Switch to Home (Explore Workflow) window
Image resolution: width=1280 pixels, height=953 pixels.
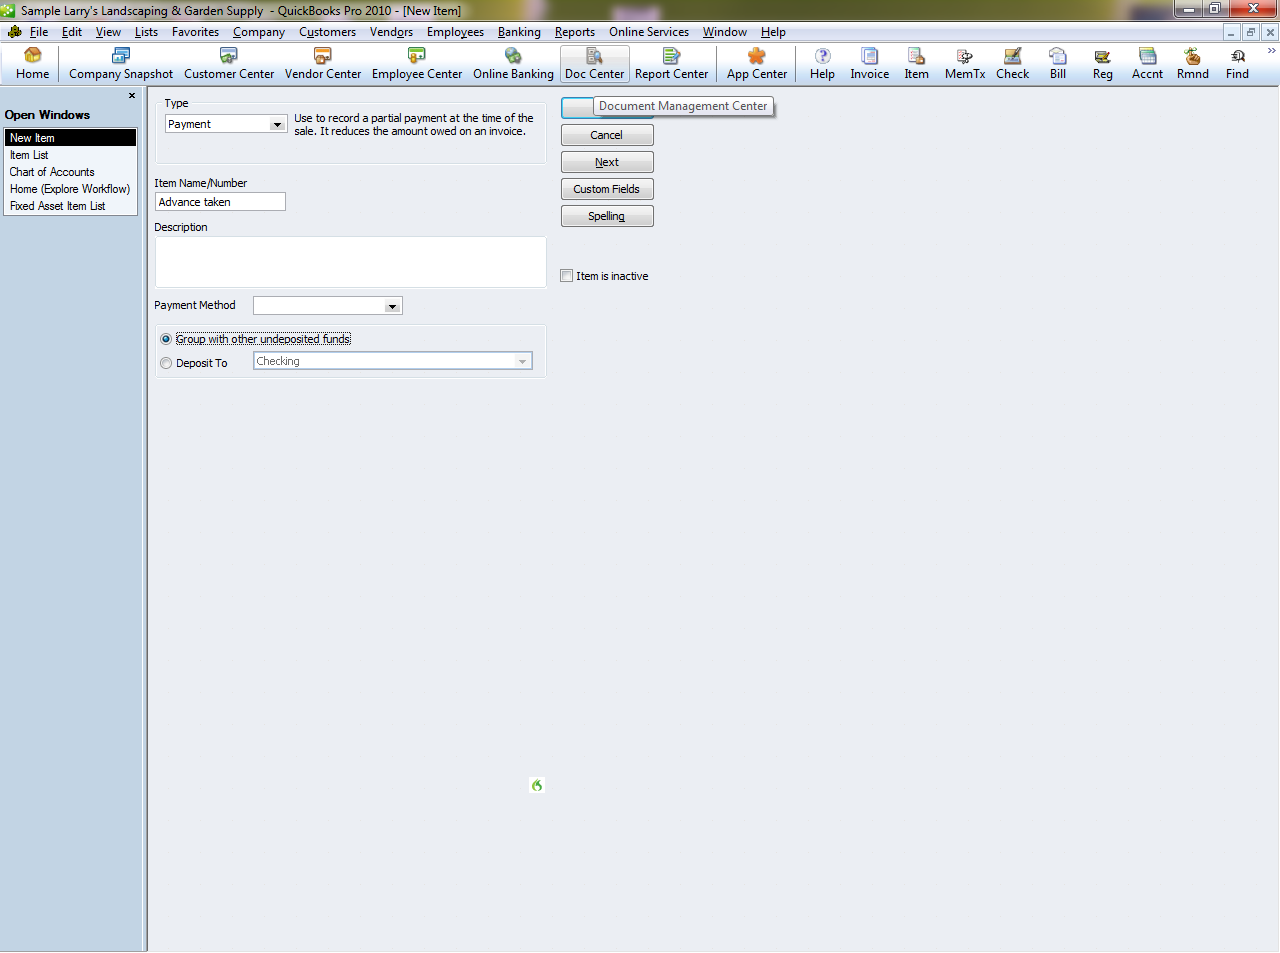click(x=70, y=189)
